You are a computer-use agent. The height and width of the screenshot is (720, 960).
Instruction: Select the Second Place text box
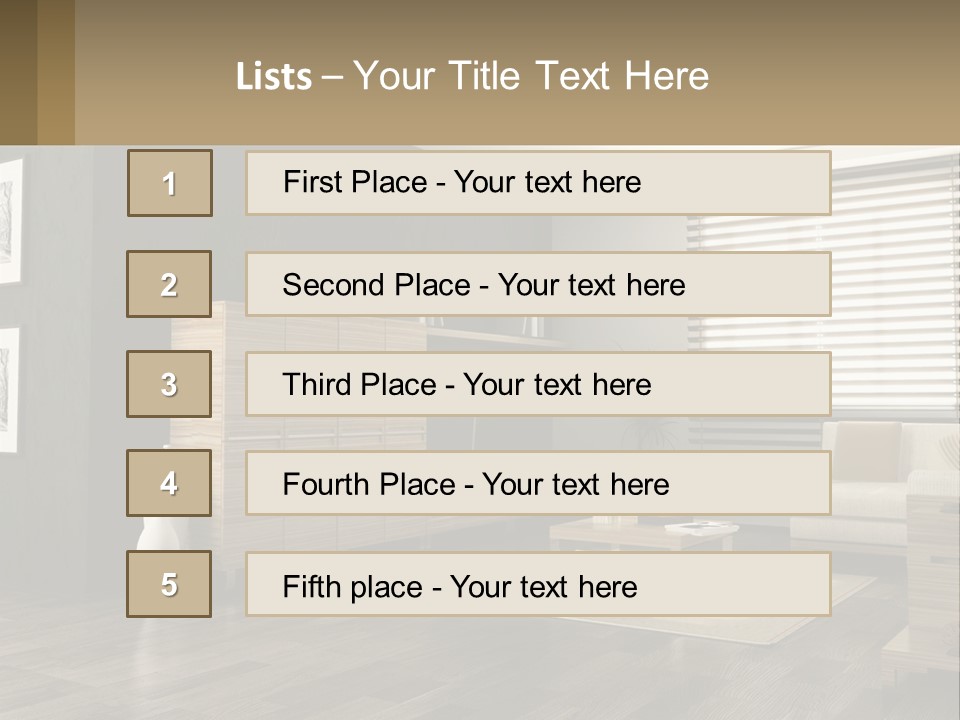point(538,284)
